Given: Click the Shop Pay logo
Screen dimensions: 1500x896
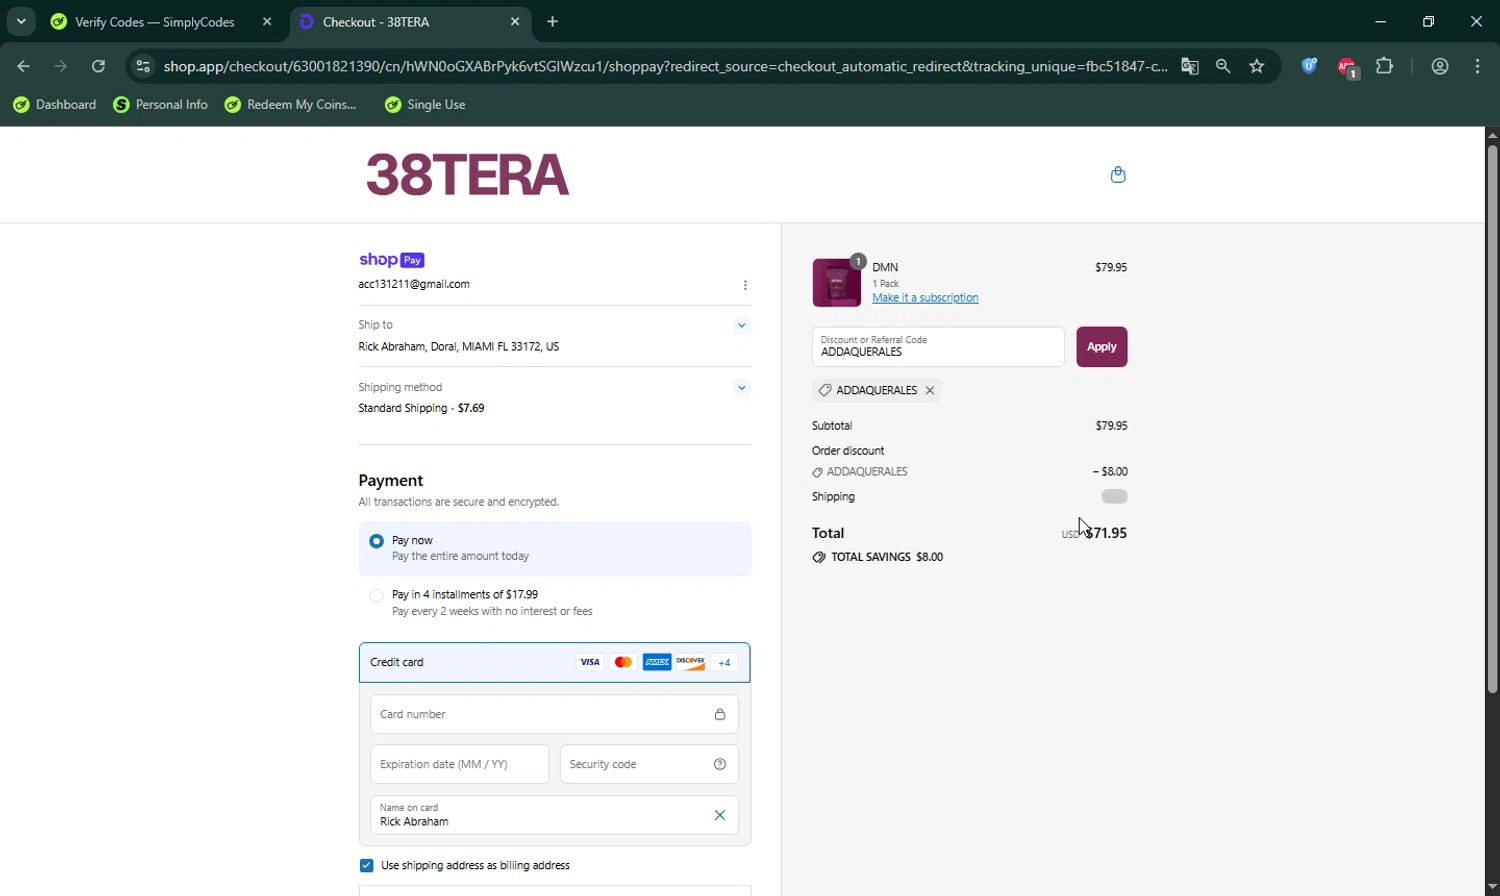Looking at the screenshot, I should tap(392, 260).
